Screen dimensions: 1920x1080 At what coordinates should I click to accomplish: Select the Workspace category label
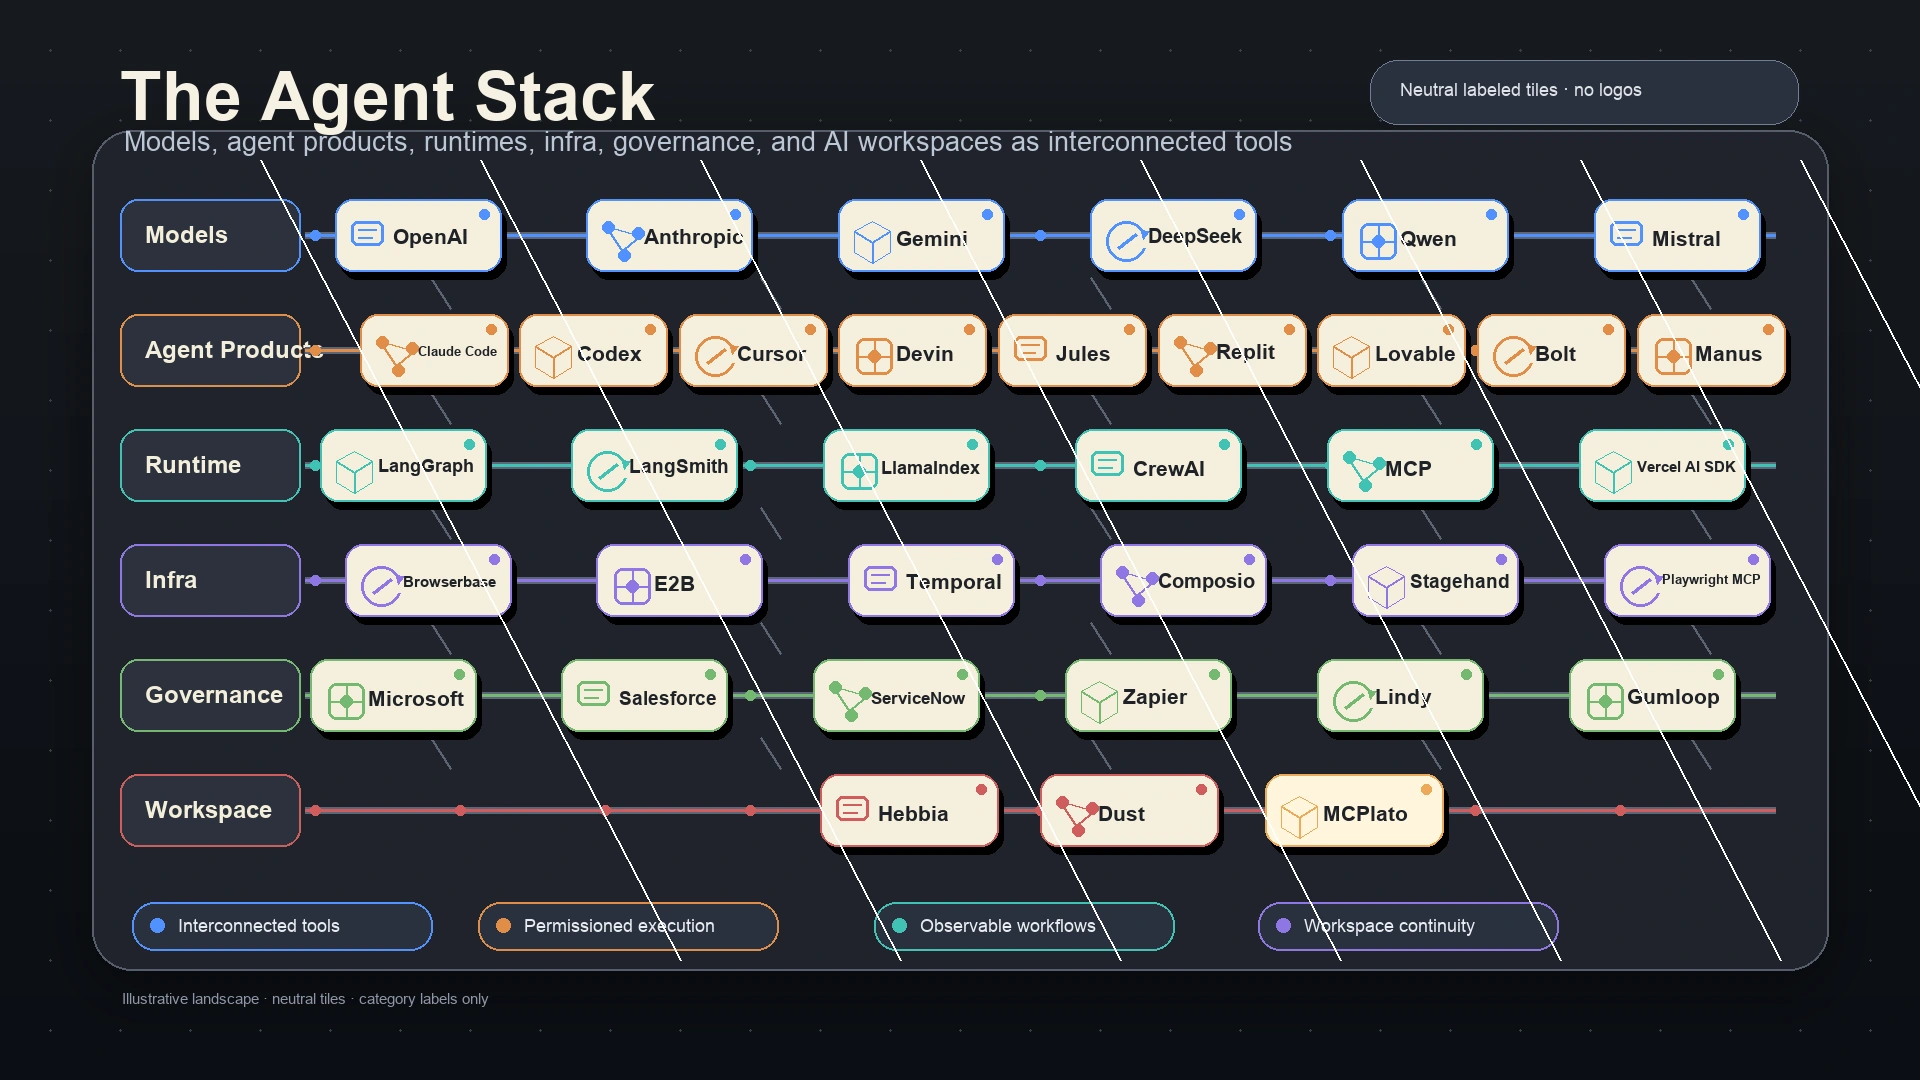tap(210, 810)
